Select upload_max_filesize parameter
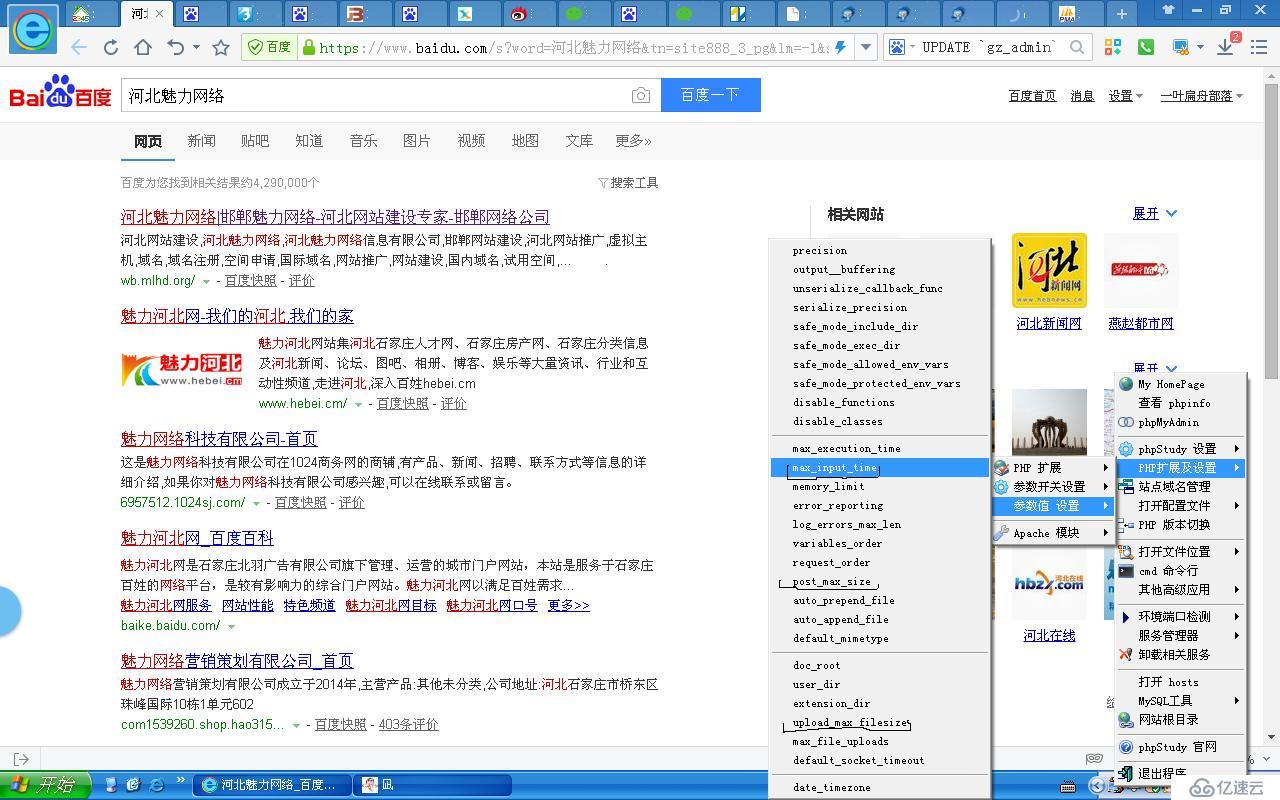The image size is (1280, 800). (x=880, y=723)
